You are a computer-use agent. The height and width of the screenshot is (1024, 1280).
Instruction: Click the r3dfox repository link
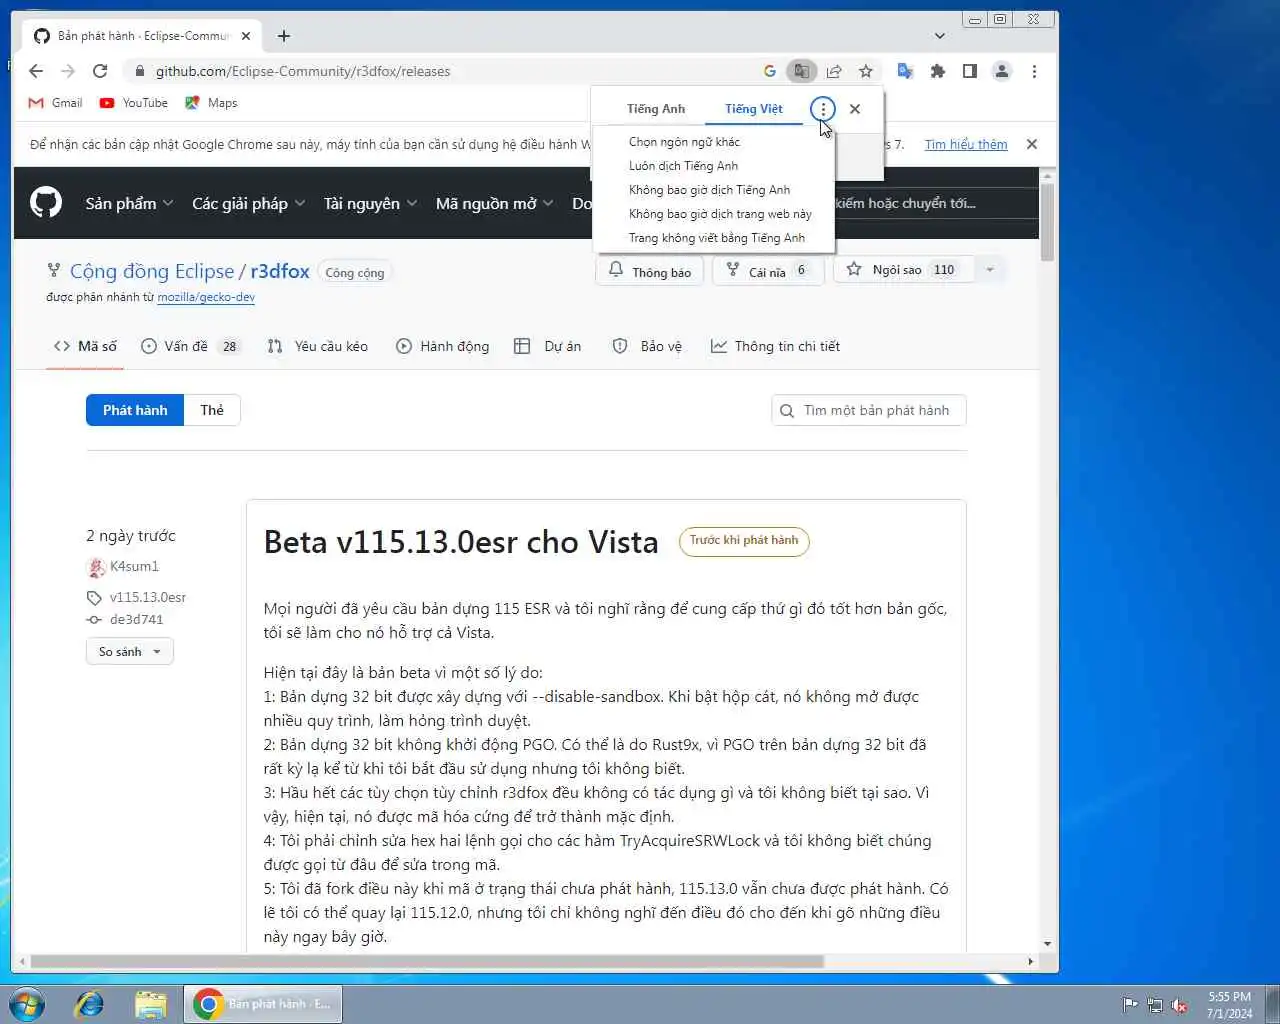pyautogui.click(x=280, y=271)
